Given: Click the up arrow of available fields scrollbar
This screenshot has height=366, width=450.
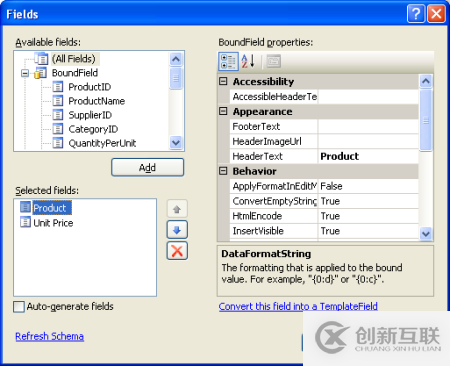Looking at the screenshot, I should click(176, 59).
